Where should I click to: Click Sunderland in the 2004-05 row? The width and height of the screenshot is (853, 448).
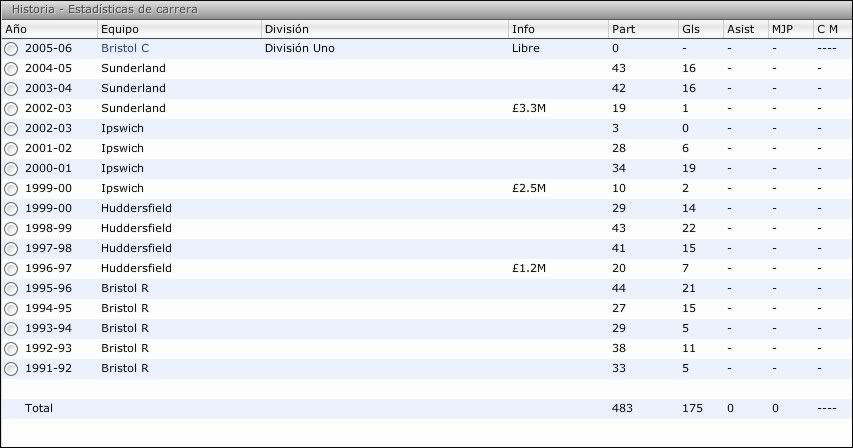133,68
